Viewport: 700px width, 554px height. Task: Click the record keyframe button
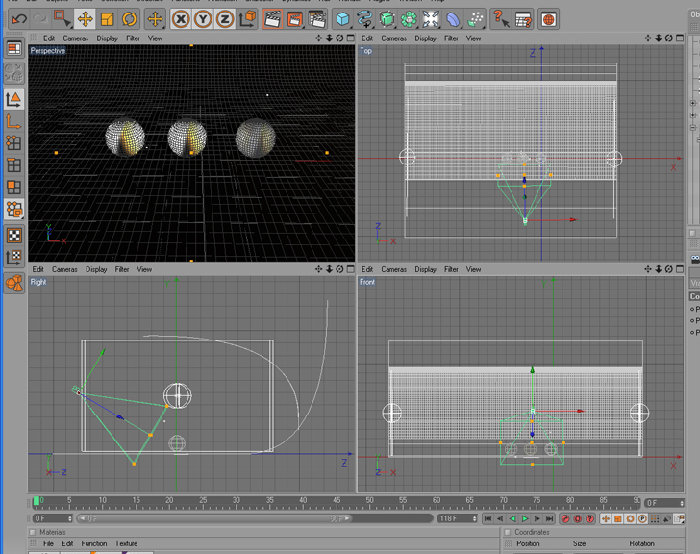[x=565, y=518]
